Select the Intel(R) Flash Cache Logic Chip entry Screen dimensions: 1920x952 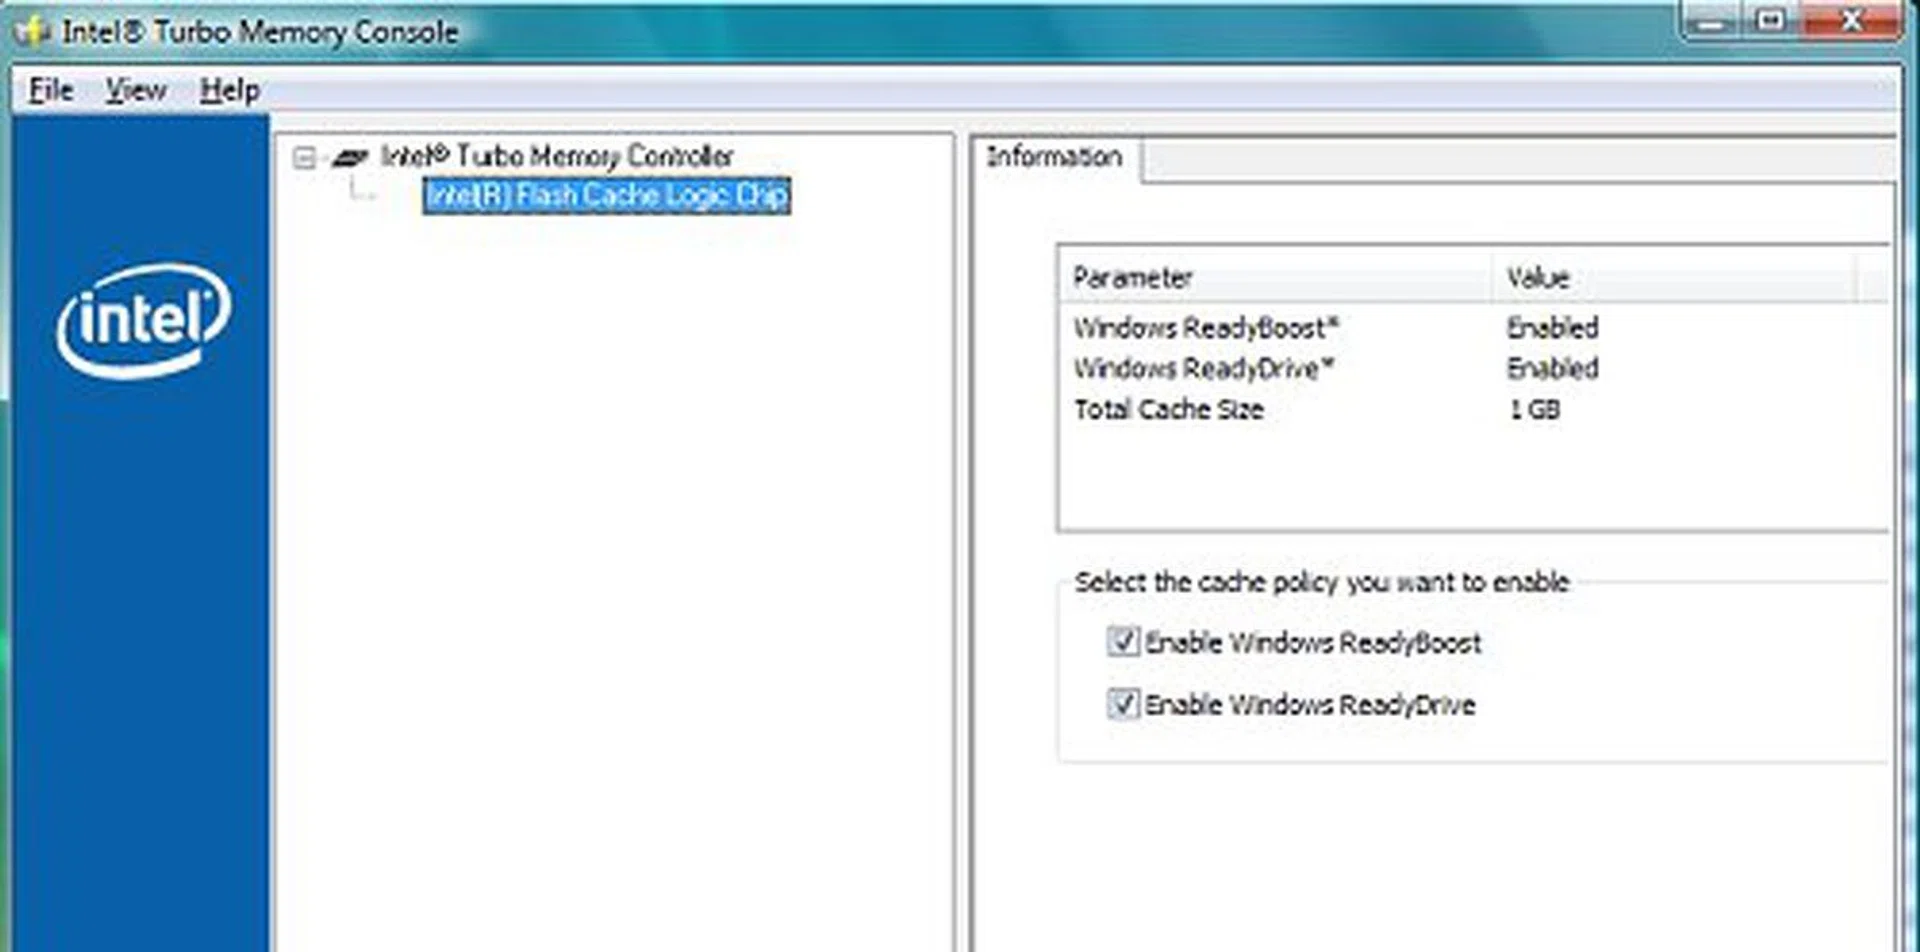tap(606, 195)
